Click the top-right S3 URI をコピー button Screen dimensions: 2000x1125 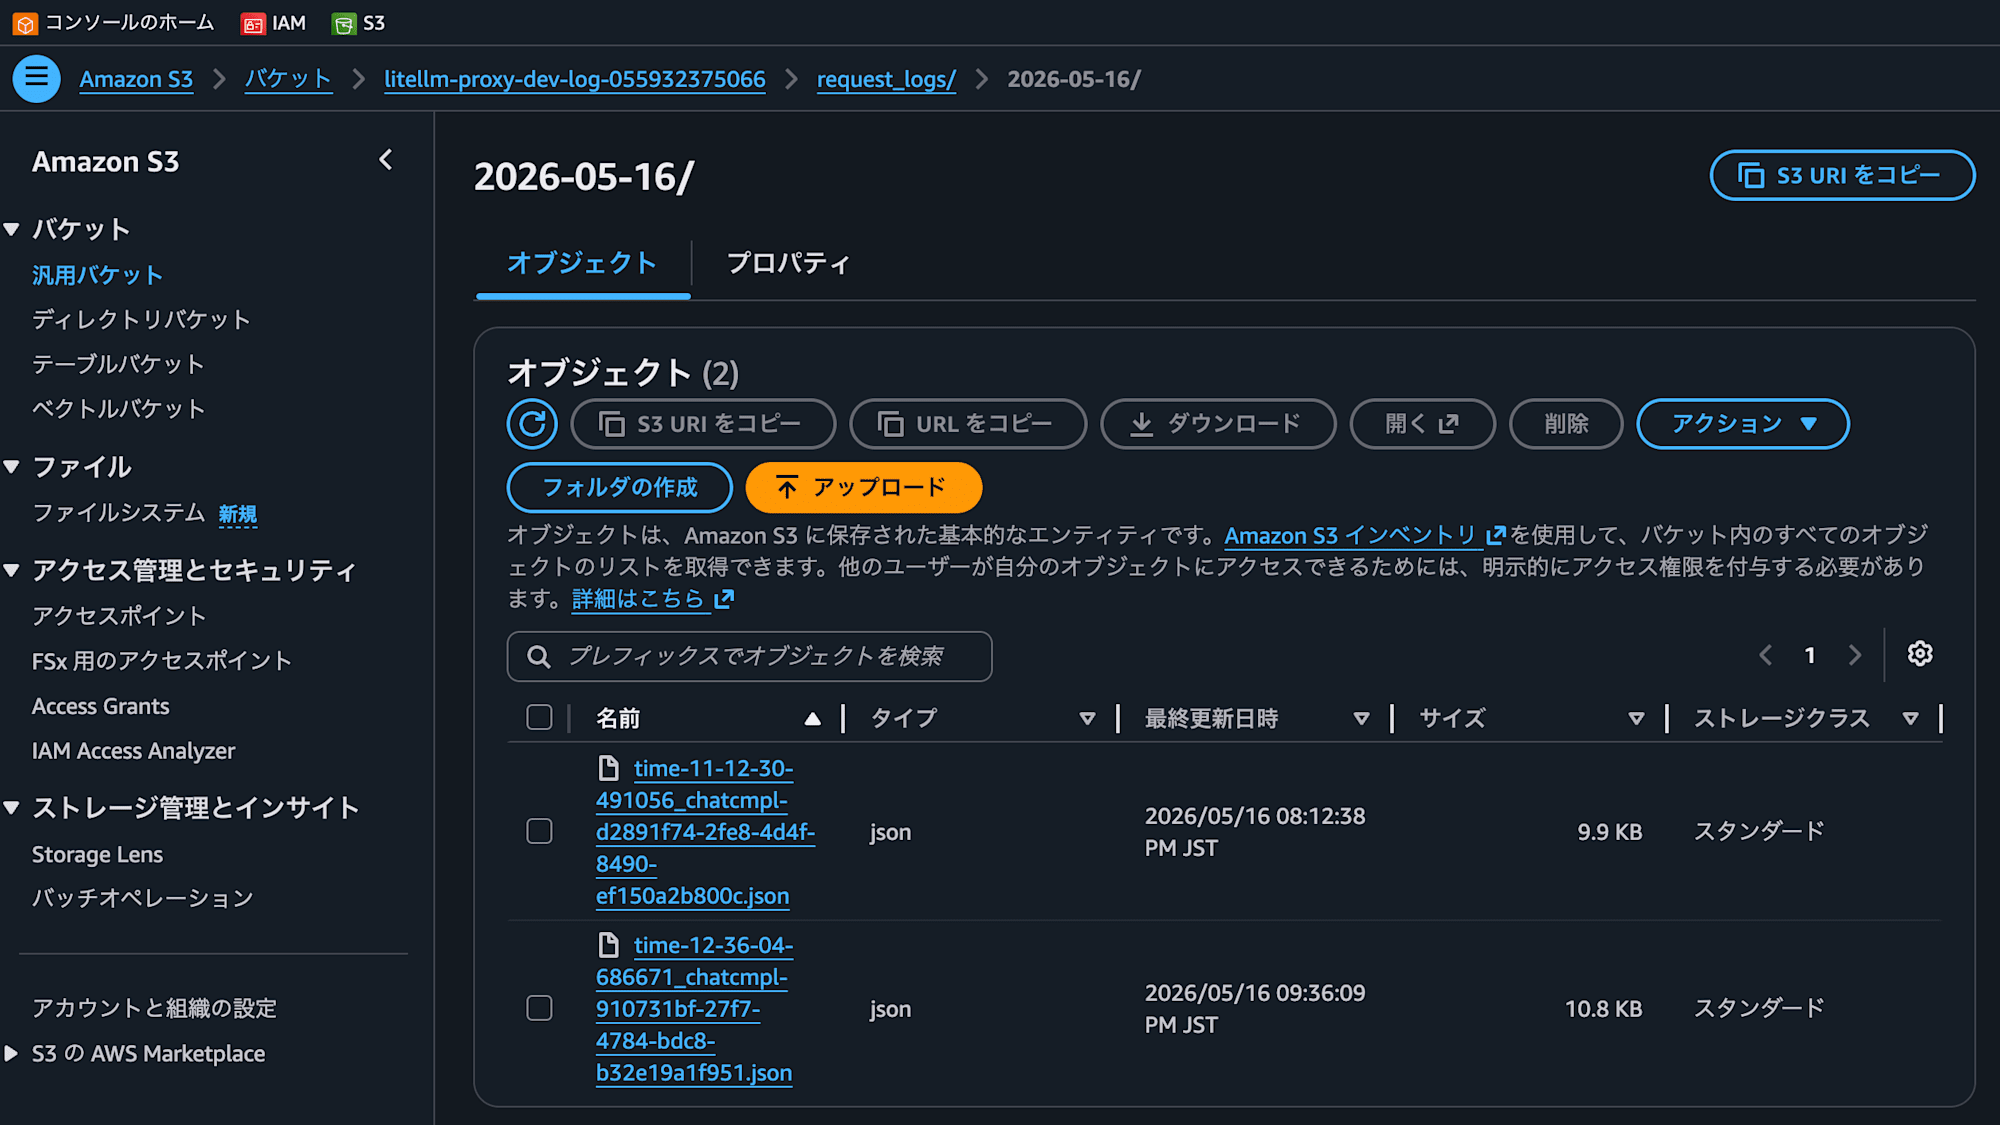(1842, 175)
